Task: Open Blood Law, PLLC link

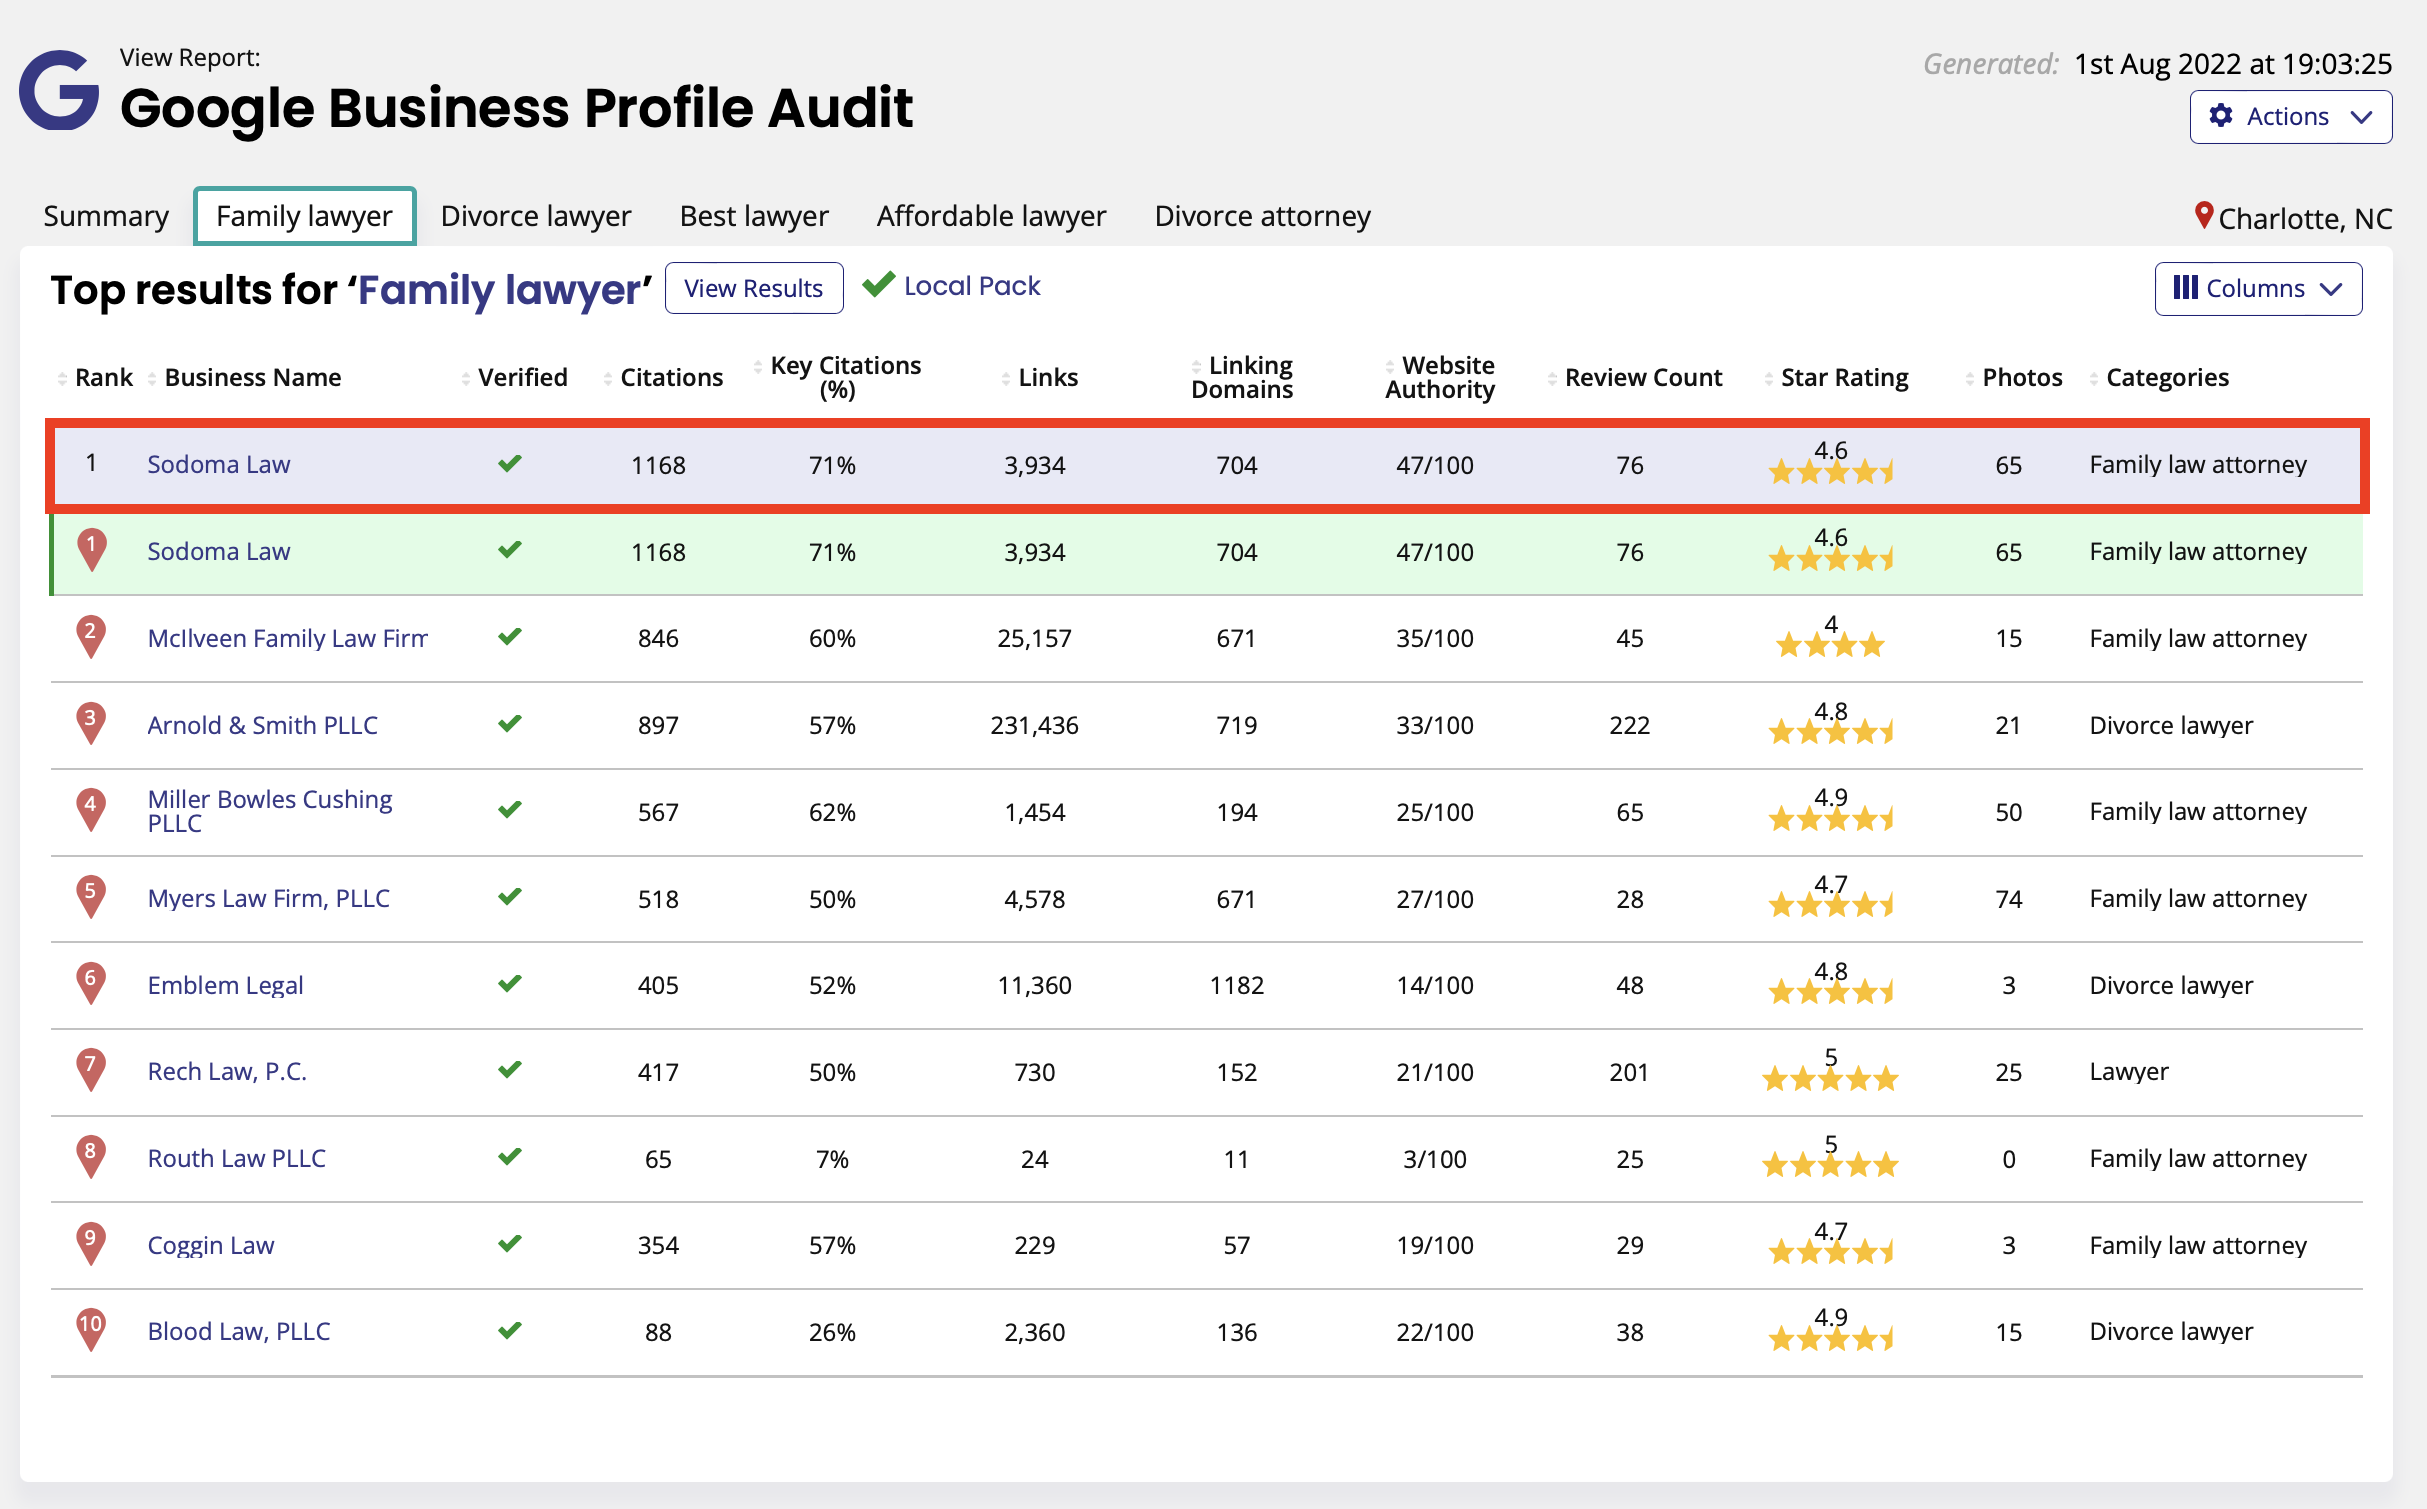Action: click(x=239, y=1332)
